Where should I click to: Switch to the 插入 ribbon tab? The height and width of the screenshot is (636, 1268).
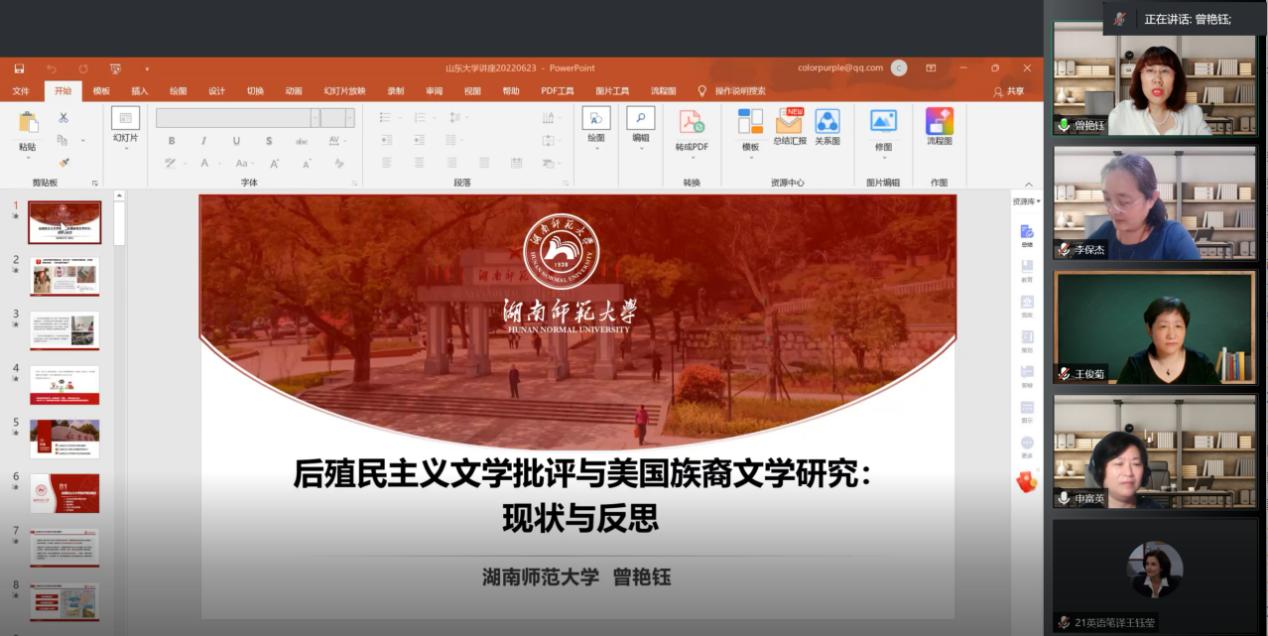[139, 91]
